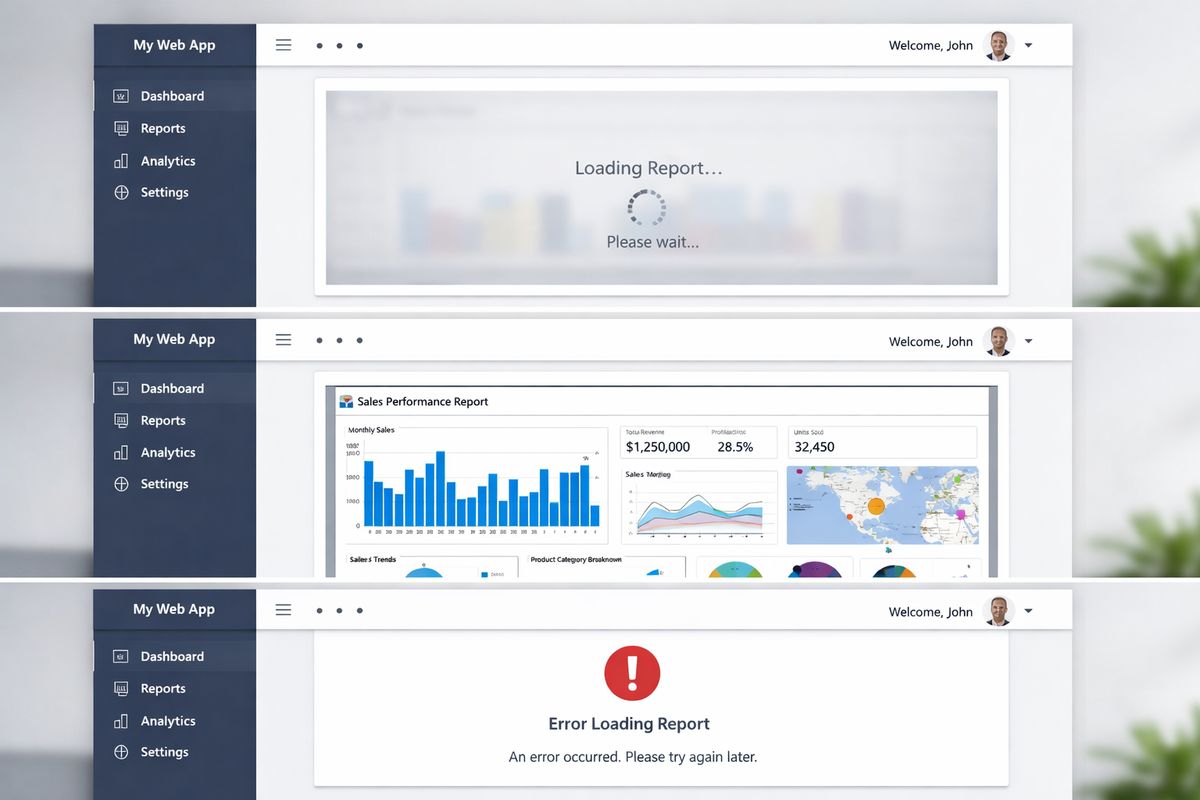Viewport: 1200px width, 800px height.
Task: Click the Monthly Sales bar chart
Action: [x=481, y=488]
